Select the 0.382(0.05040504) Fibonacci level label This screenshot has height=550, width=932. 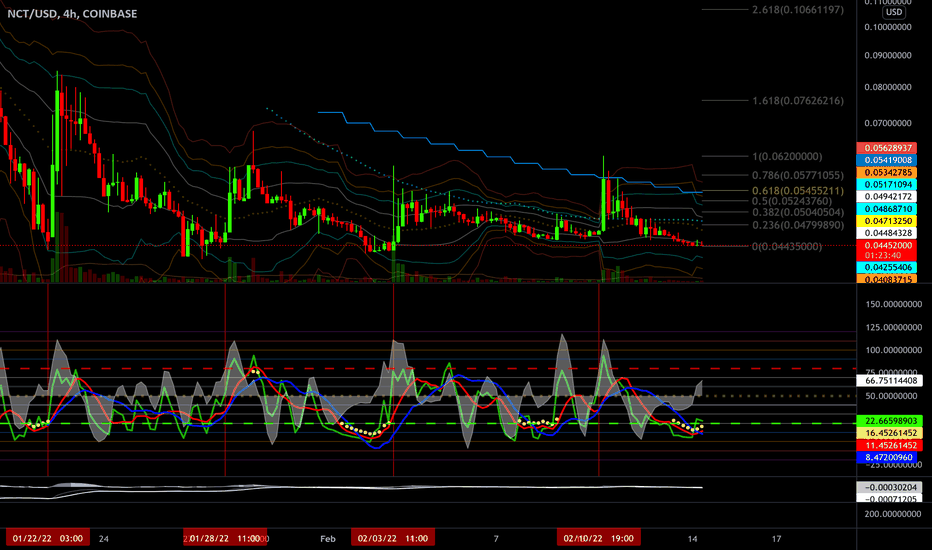coord(798,212)
